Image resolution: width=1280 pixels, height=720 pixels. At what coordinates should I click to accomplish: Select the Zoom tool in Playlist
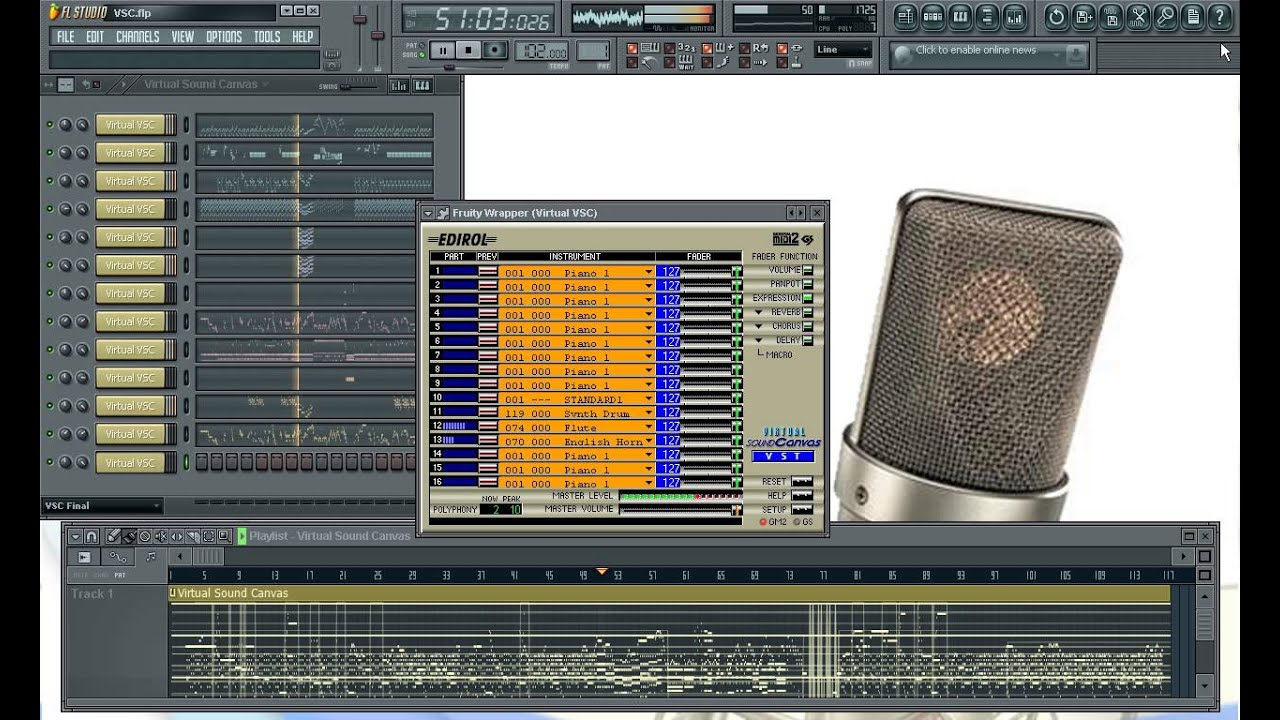(224, 536)
